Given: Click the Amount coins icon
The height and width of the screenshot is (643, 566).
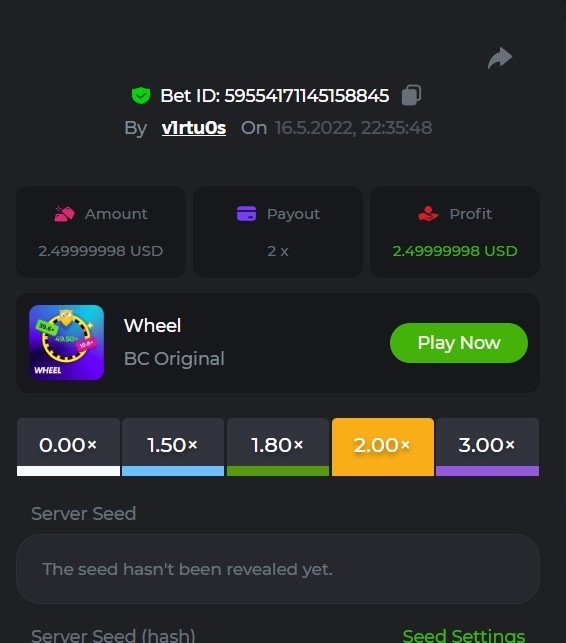Looking at the screenshot, I should coord(64,214).
